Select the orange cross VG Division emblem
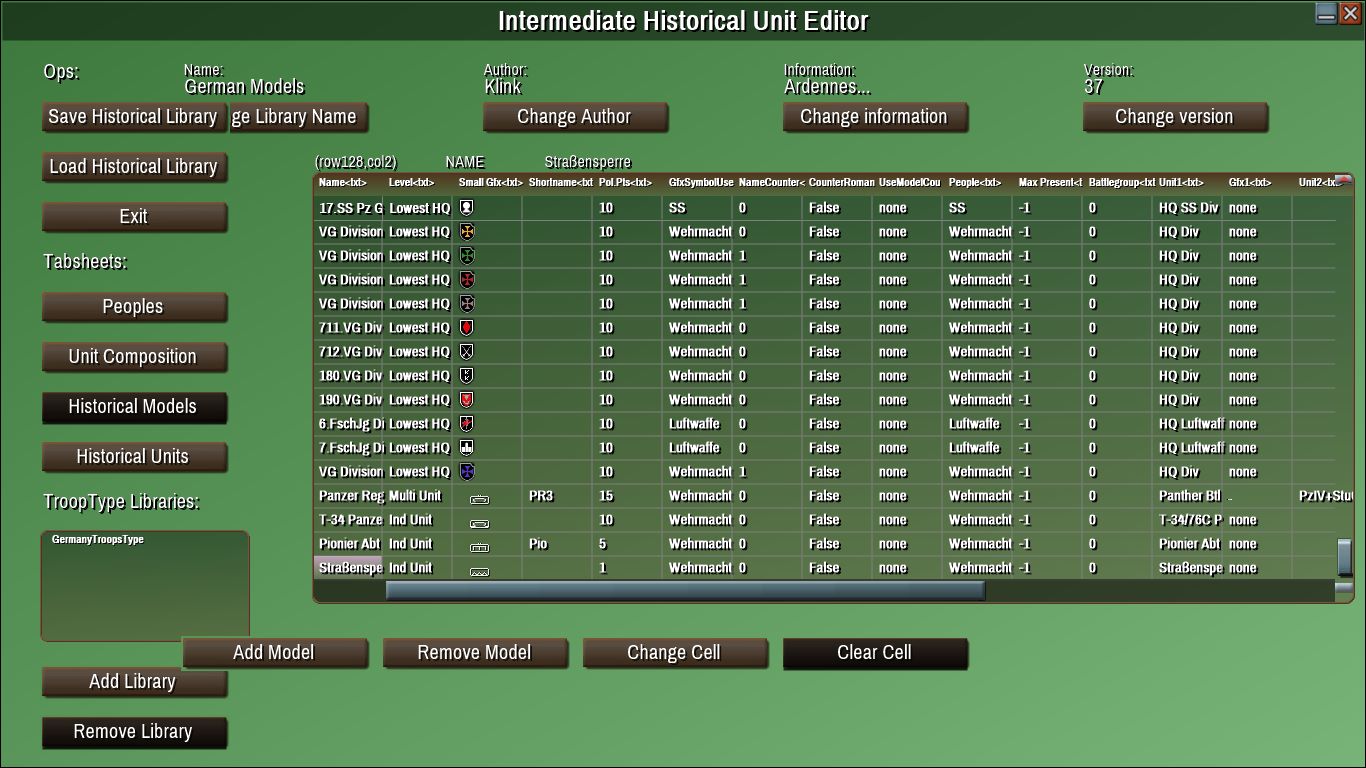The image size is (1366, 768). coord(466,232)
